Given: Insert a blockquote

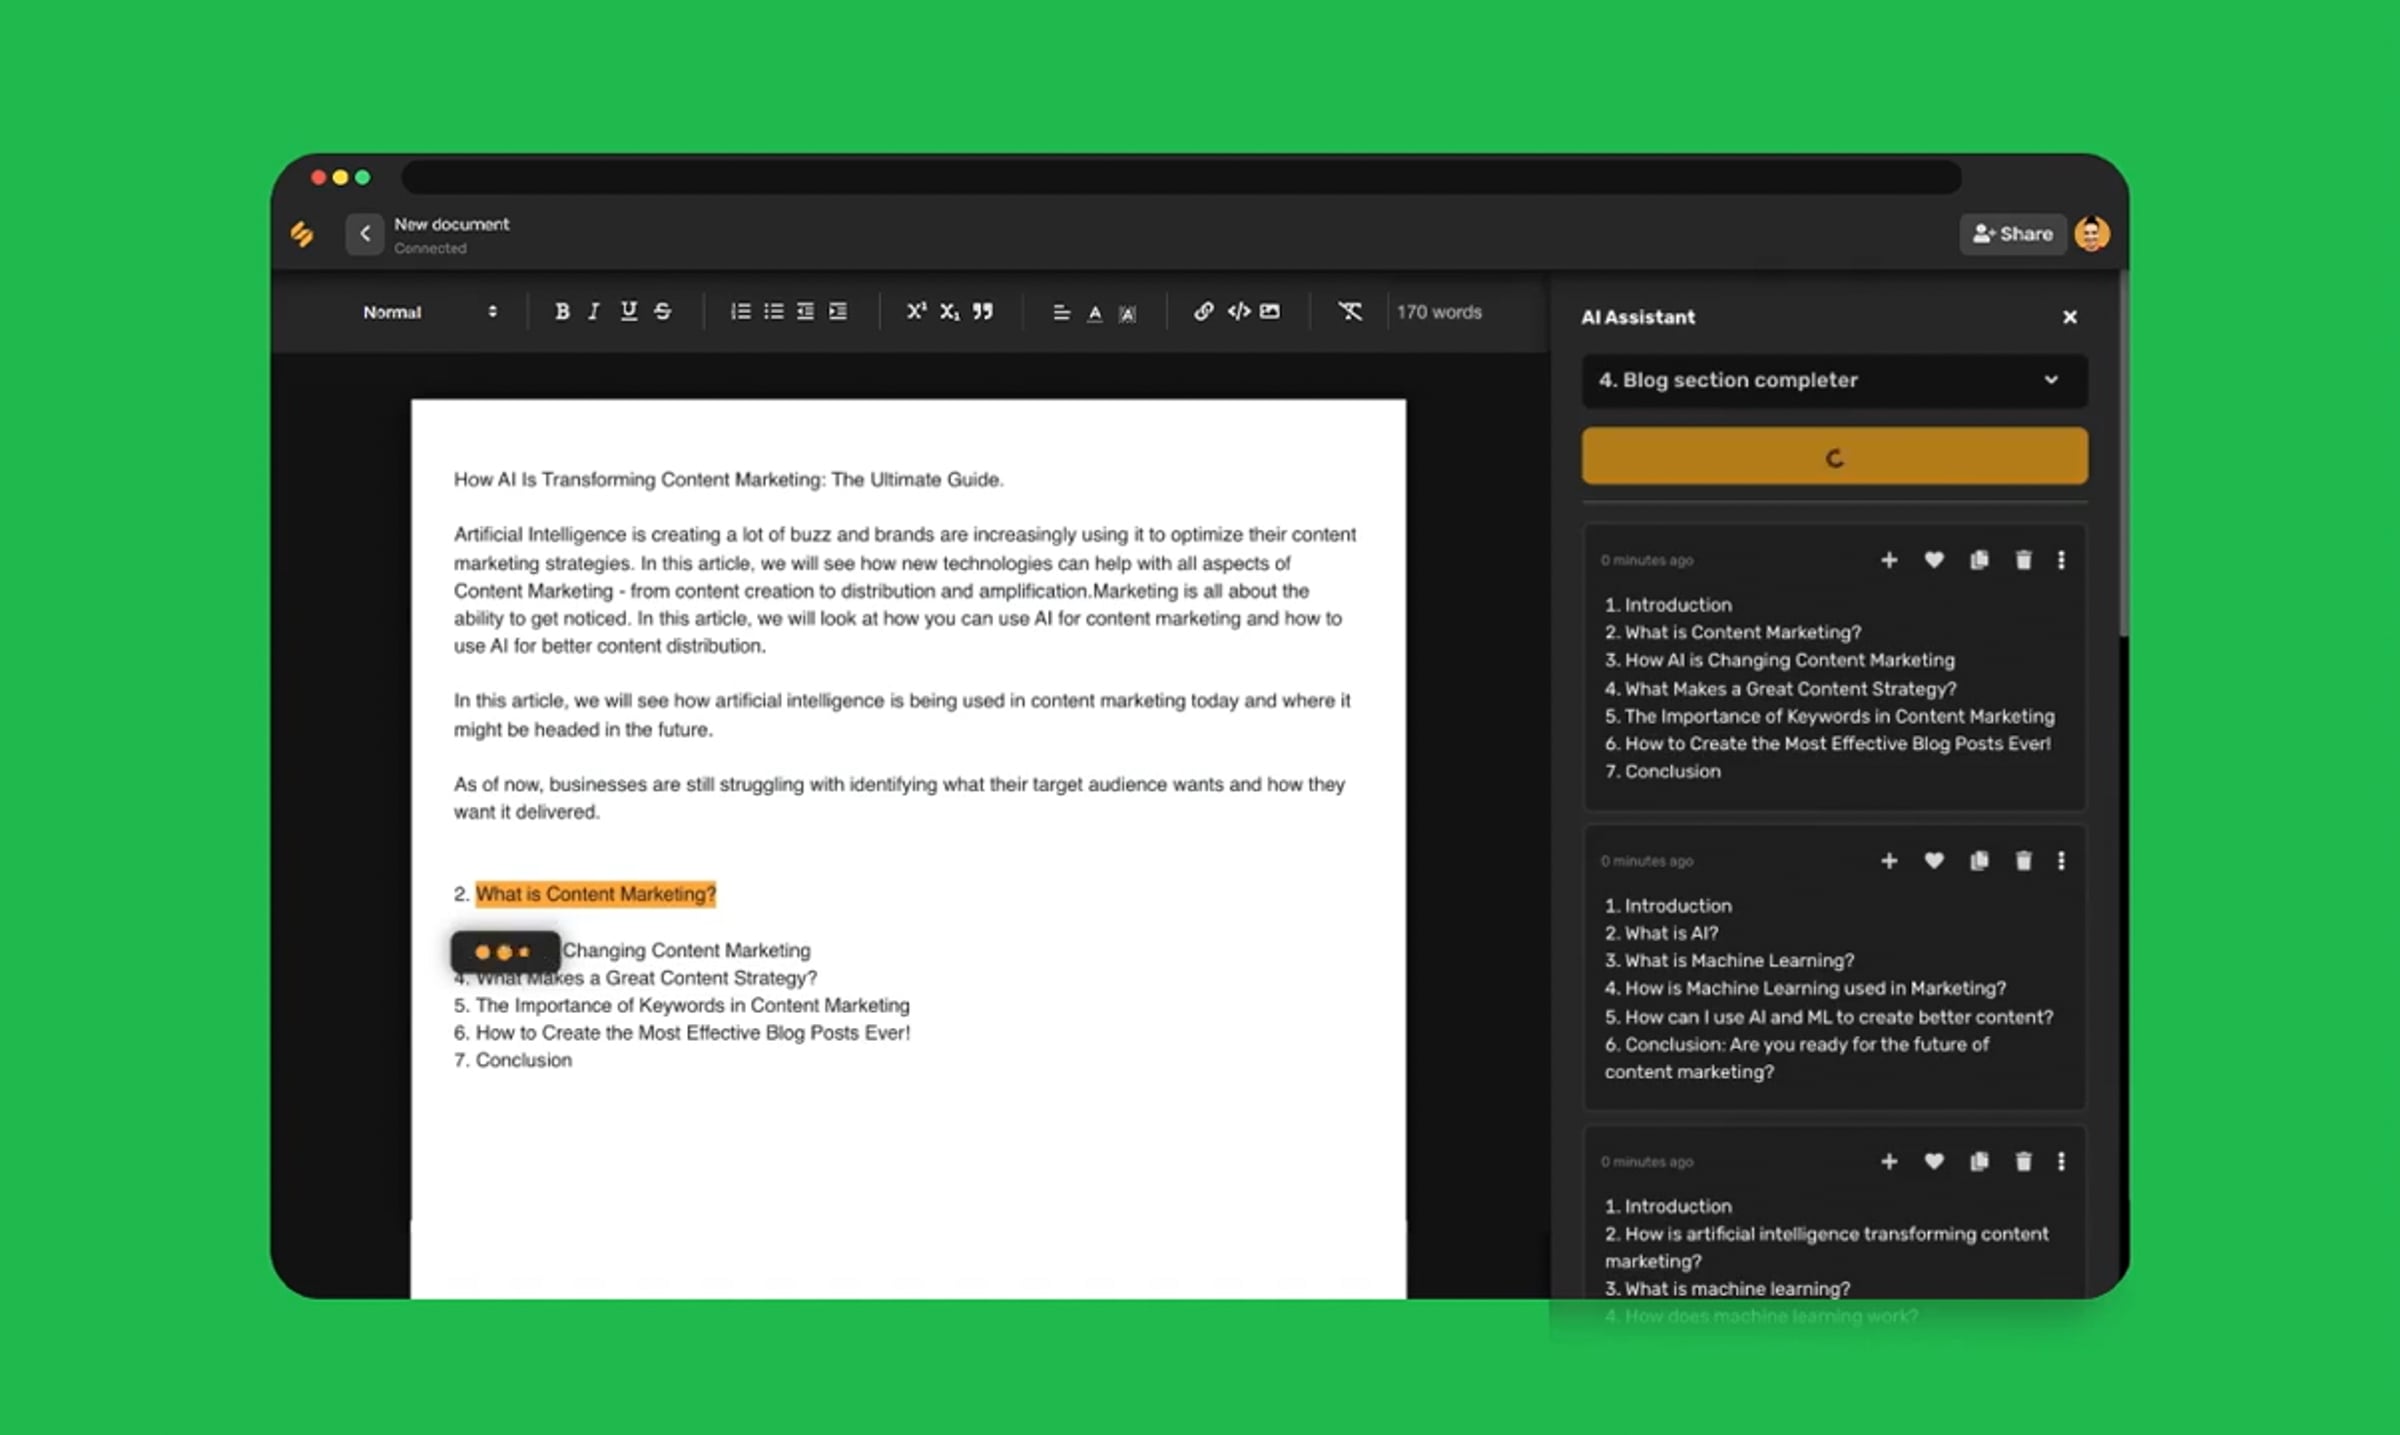Looking at the screenshot, I should (983, 312).
